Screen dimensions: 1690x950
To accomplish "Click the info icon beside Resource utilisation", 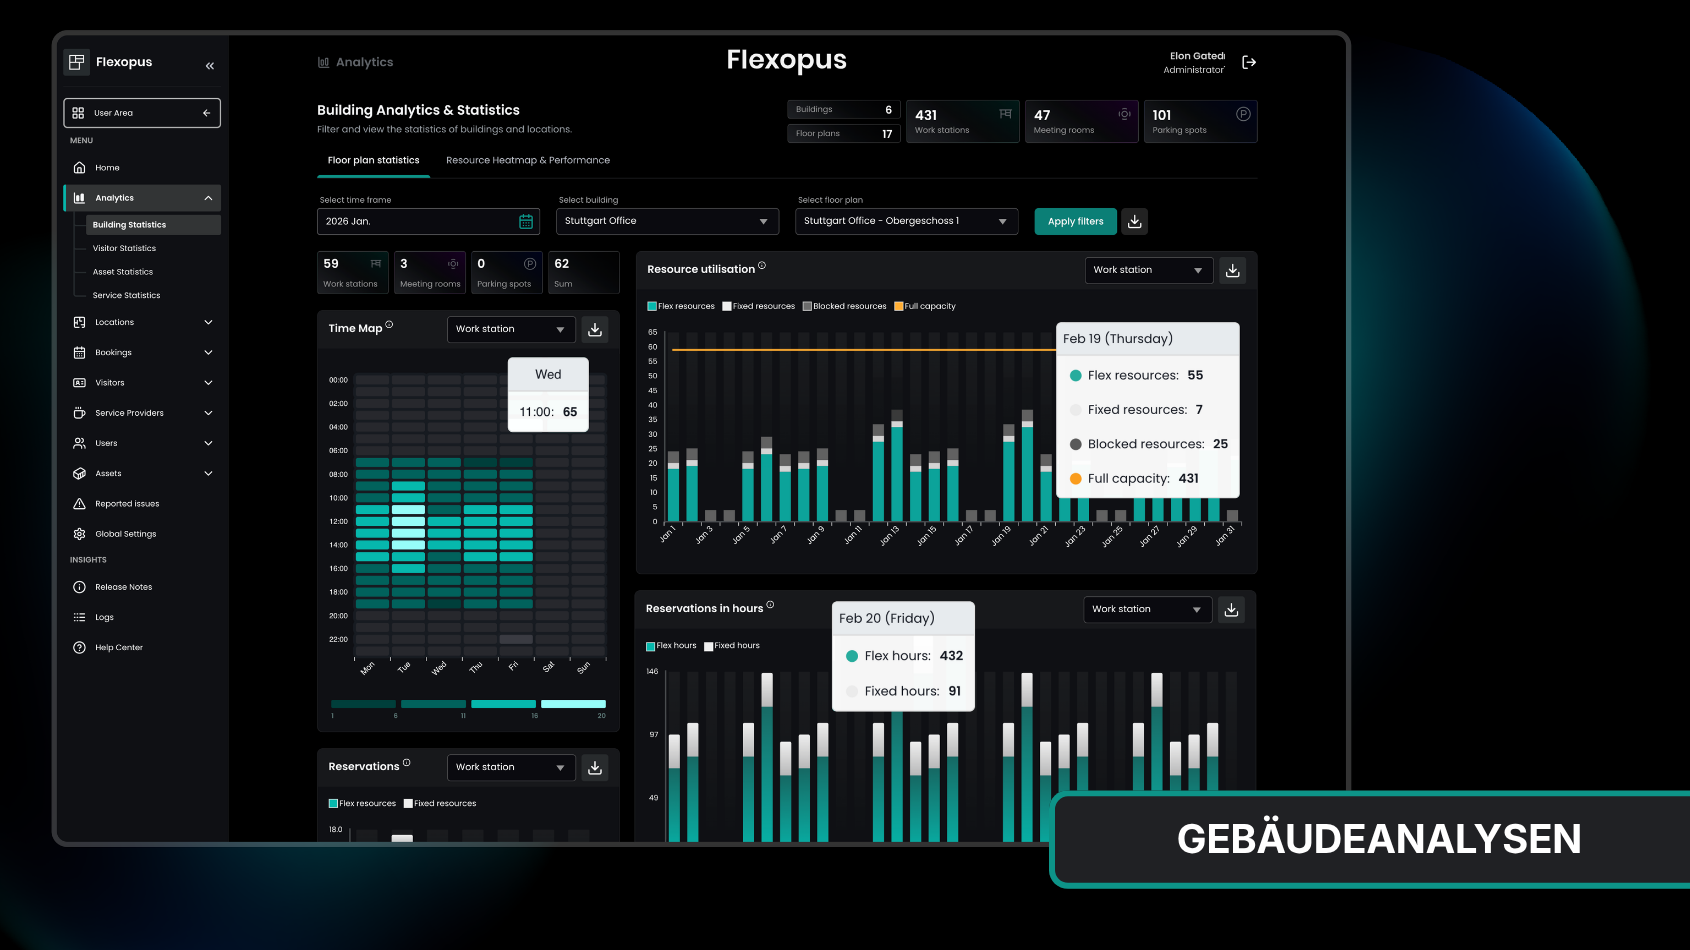I will tap(762, 265).
